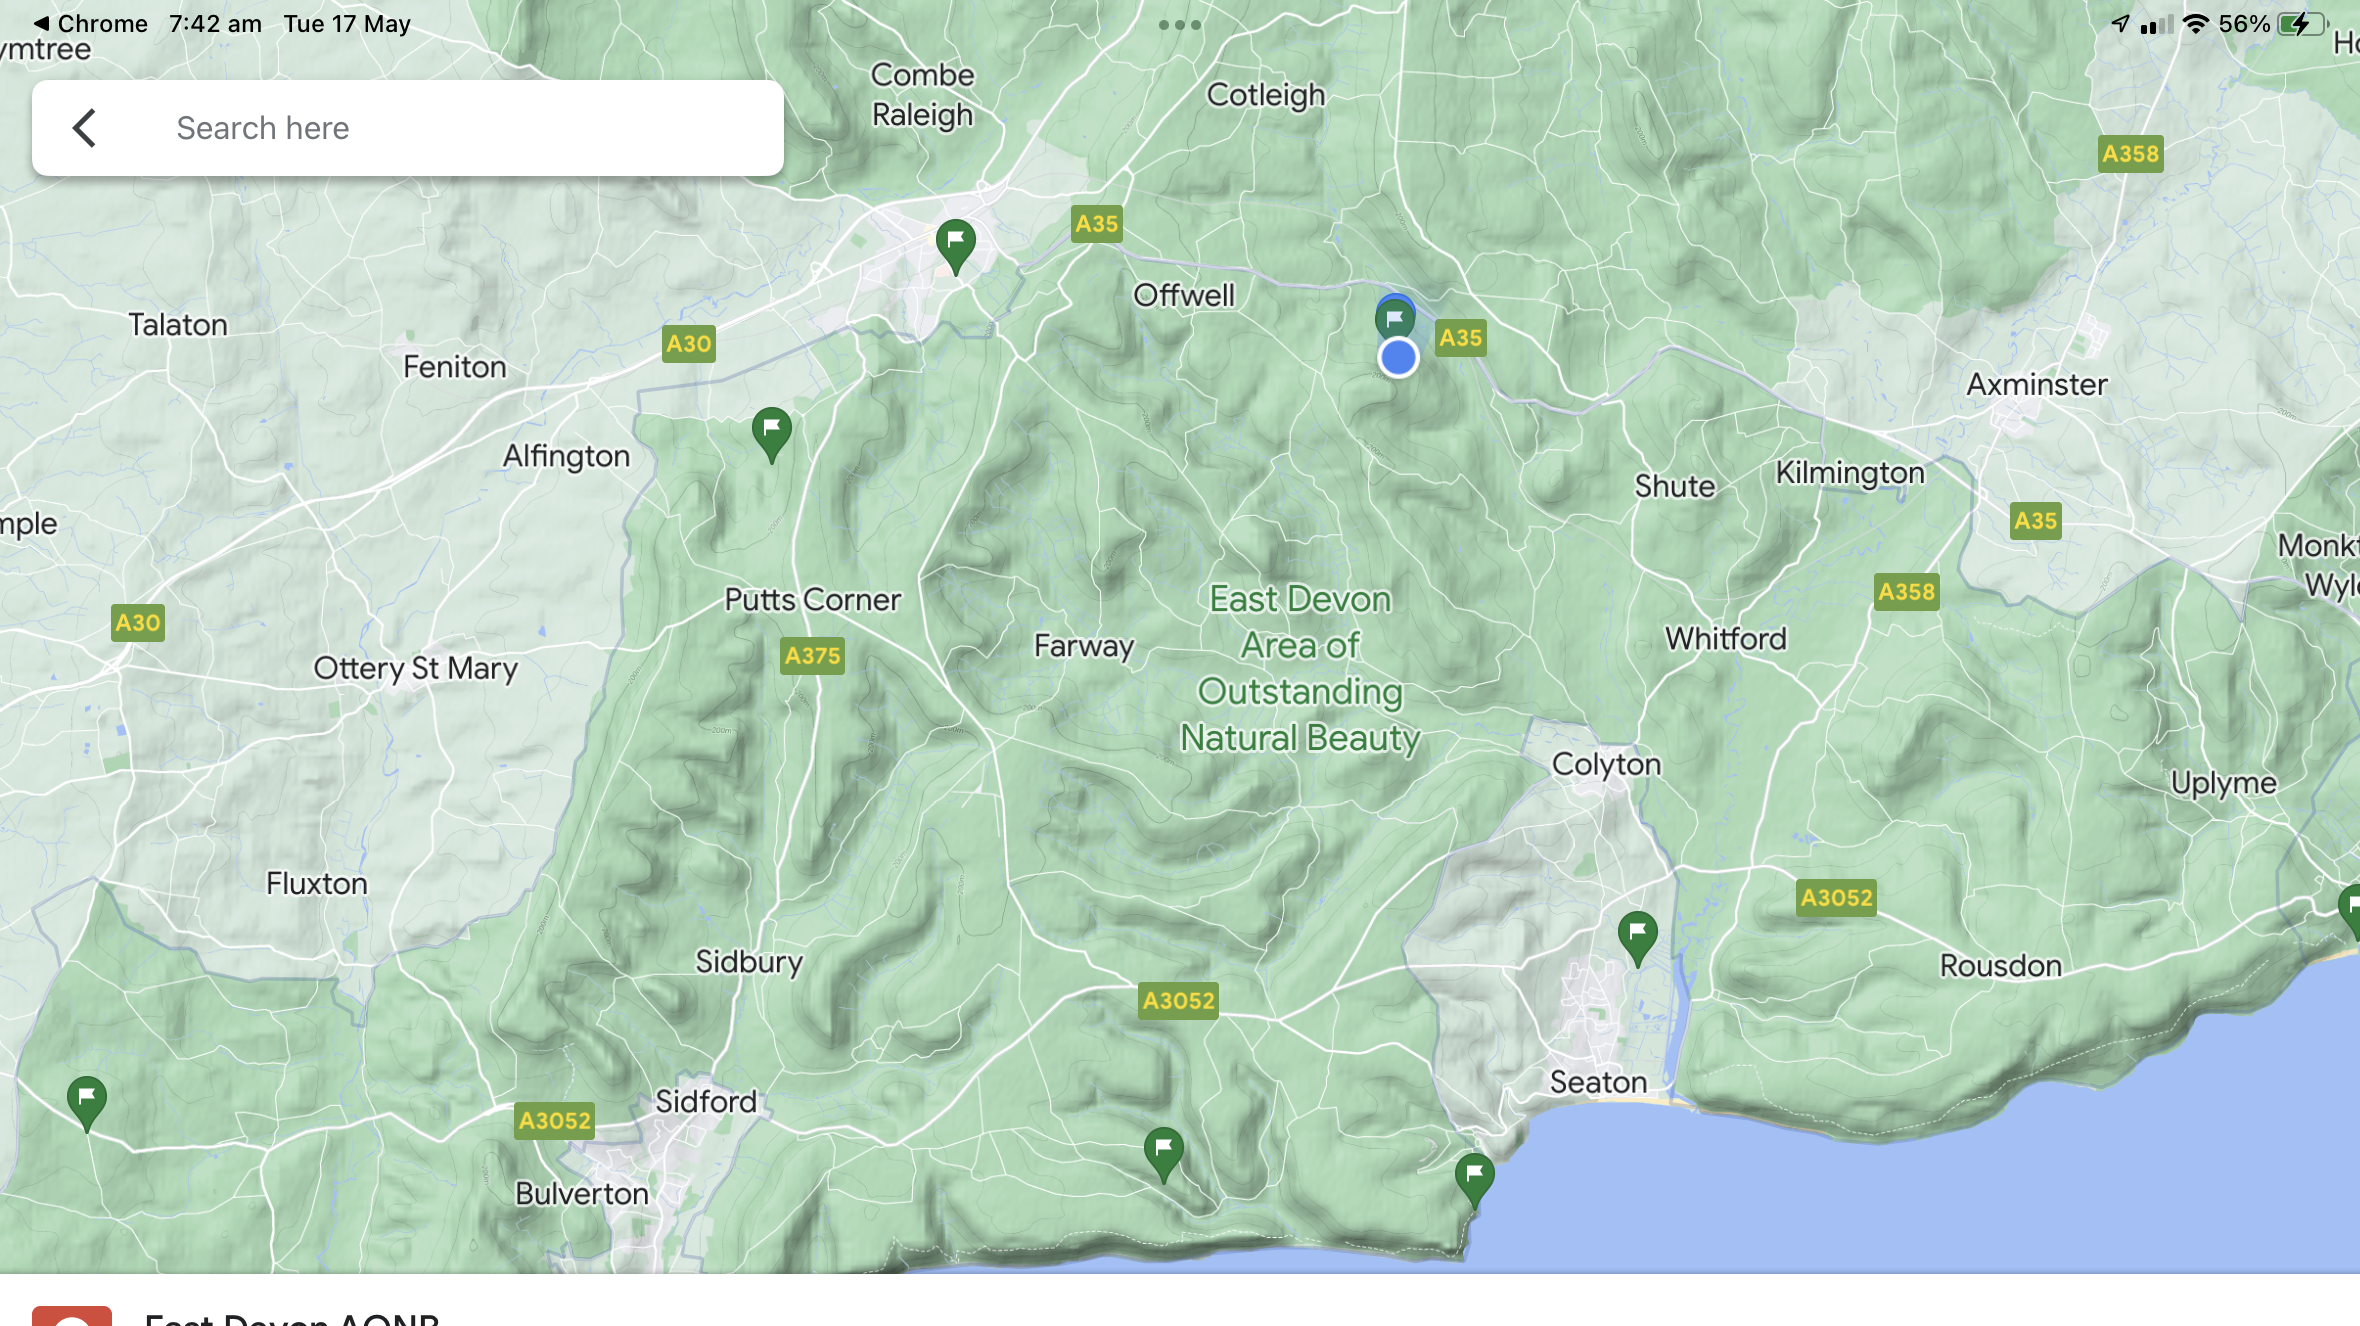This screenshot has width=2360, height=1326.
Task: Tap the Seaton town label
Action: coord(1597,1081)
